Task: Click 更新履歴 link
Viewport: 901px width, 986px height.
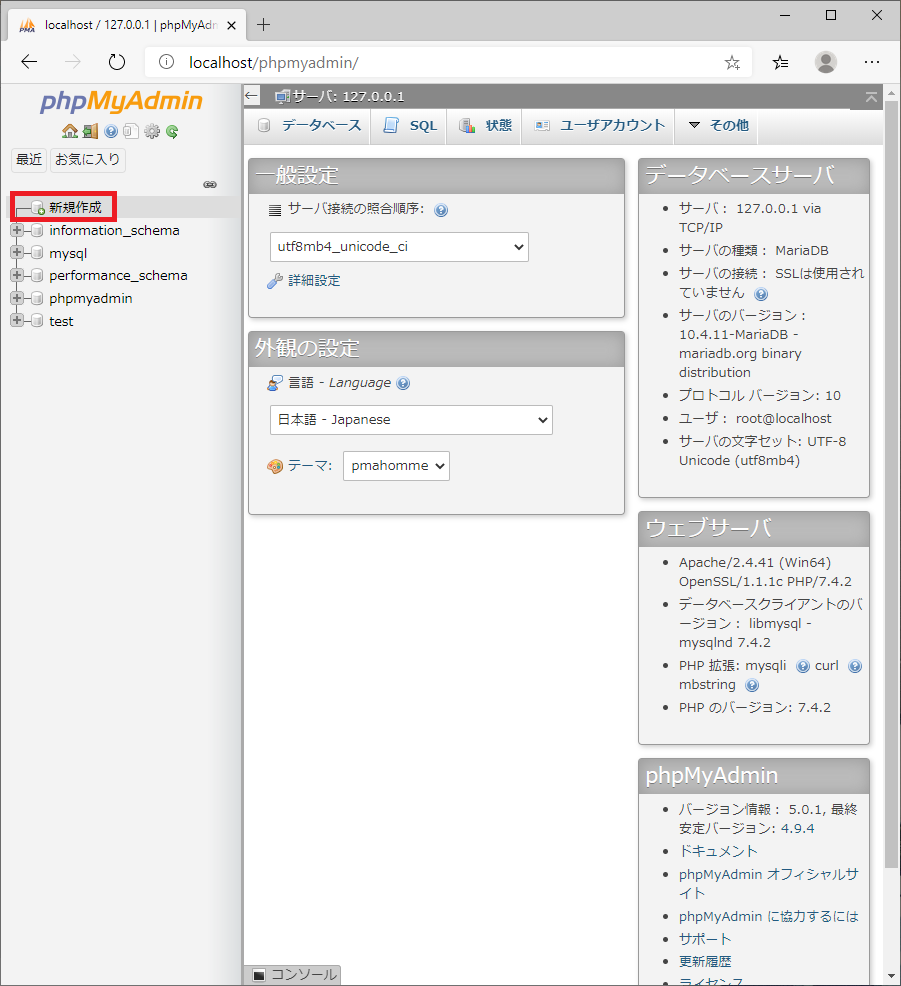Action: click(705, 961)
